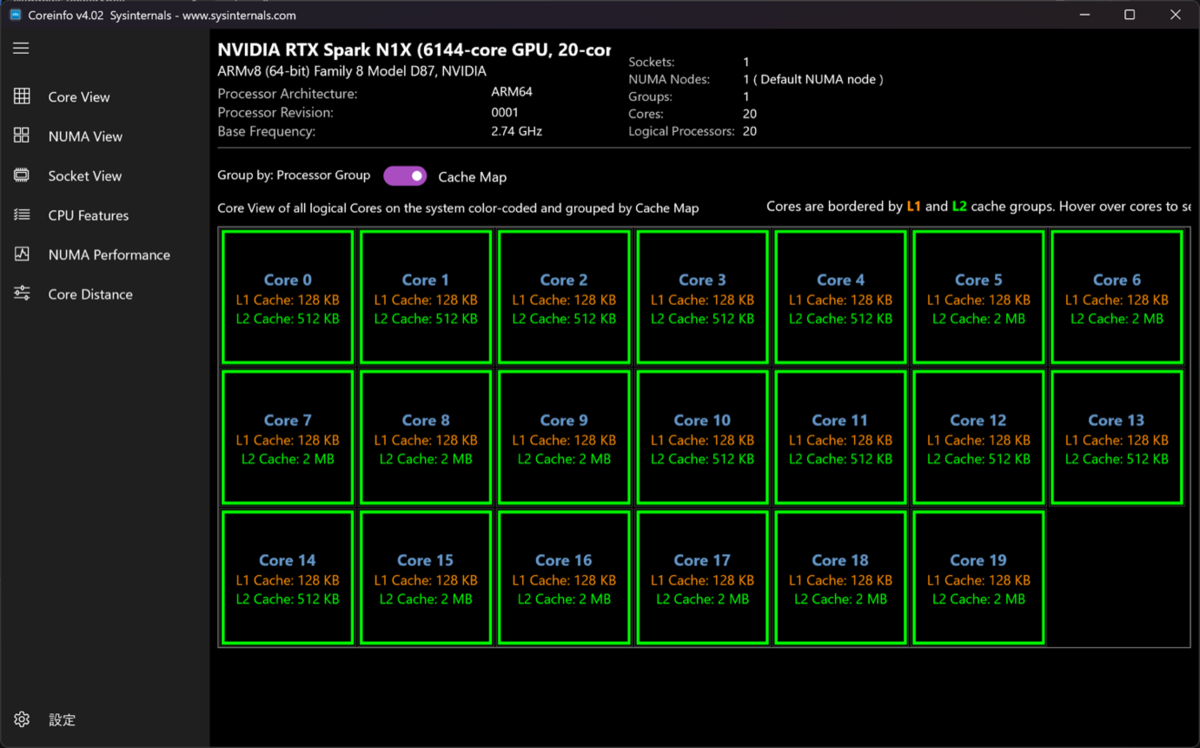Select the Core 15 tile
The image size is (1200, 748).
(x=426, y=577)
